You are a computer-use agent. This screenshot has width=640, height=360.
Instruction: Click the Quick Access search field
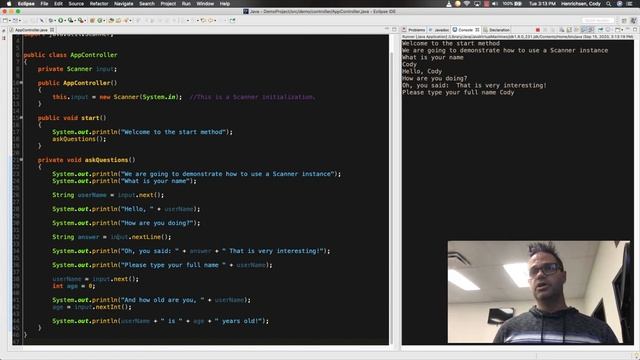598,20
